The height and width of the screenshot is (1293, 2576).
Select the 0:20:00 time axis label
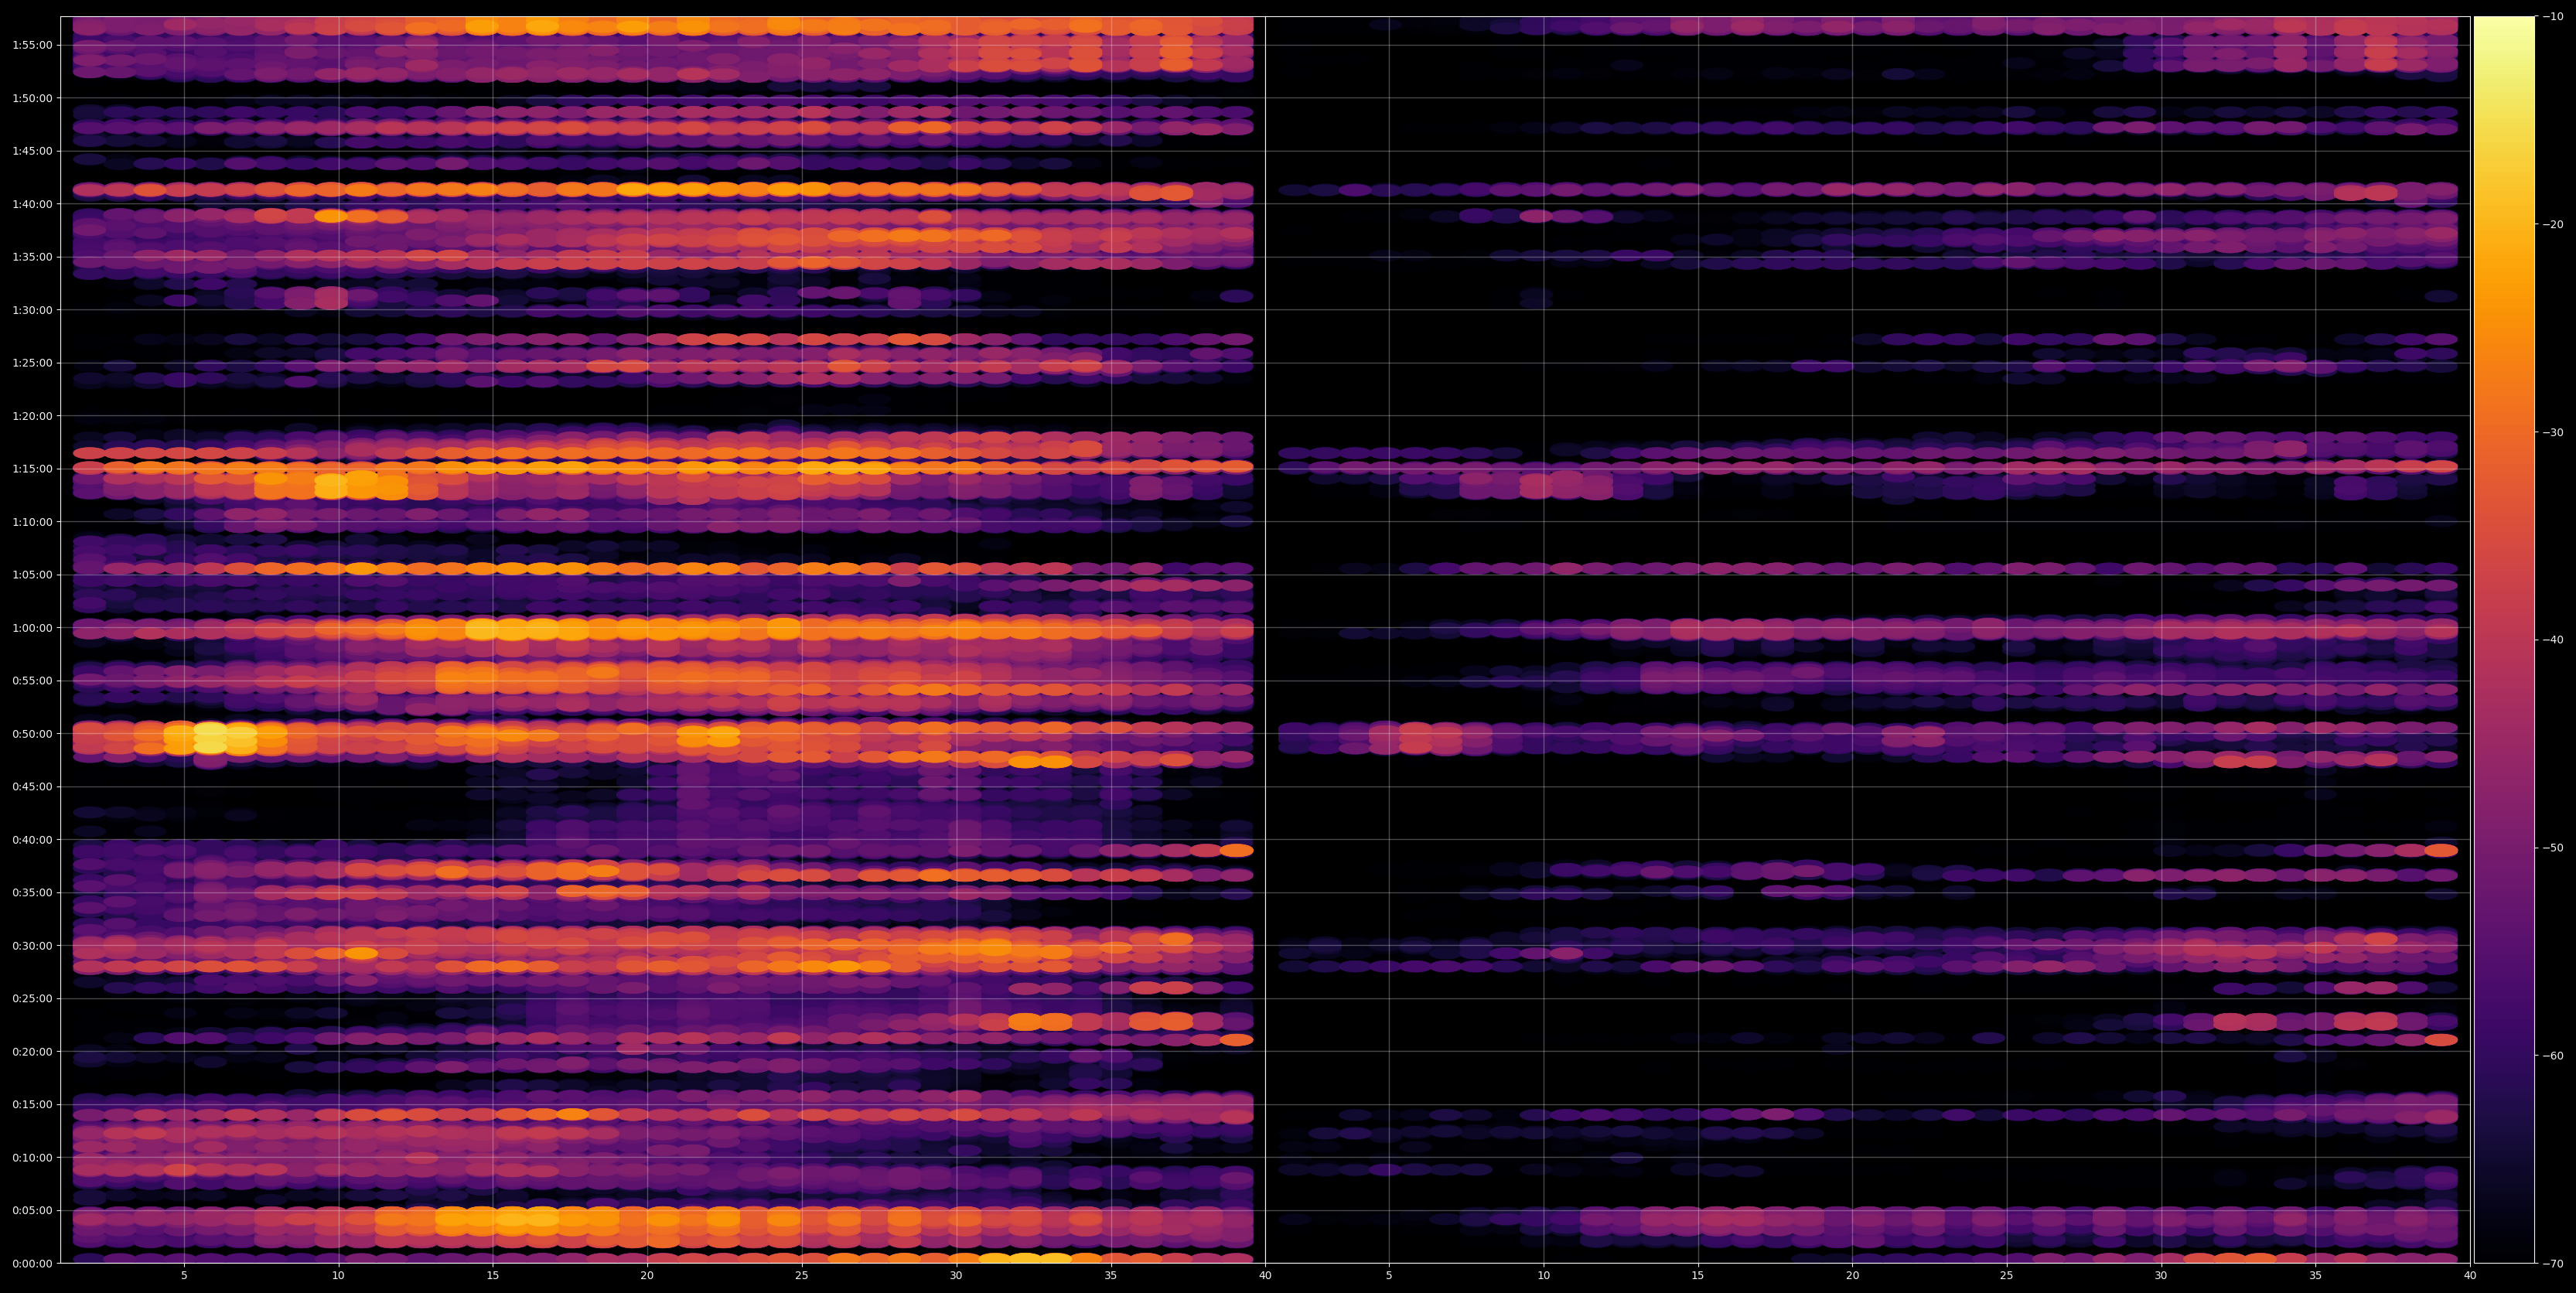pos(32,1051)
